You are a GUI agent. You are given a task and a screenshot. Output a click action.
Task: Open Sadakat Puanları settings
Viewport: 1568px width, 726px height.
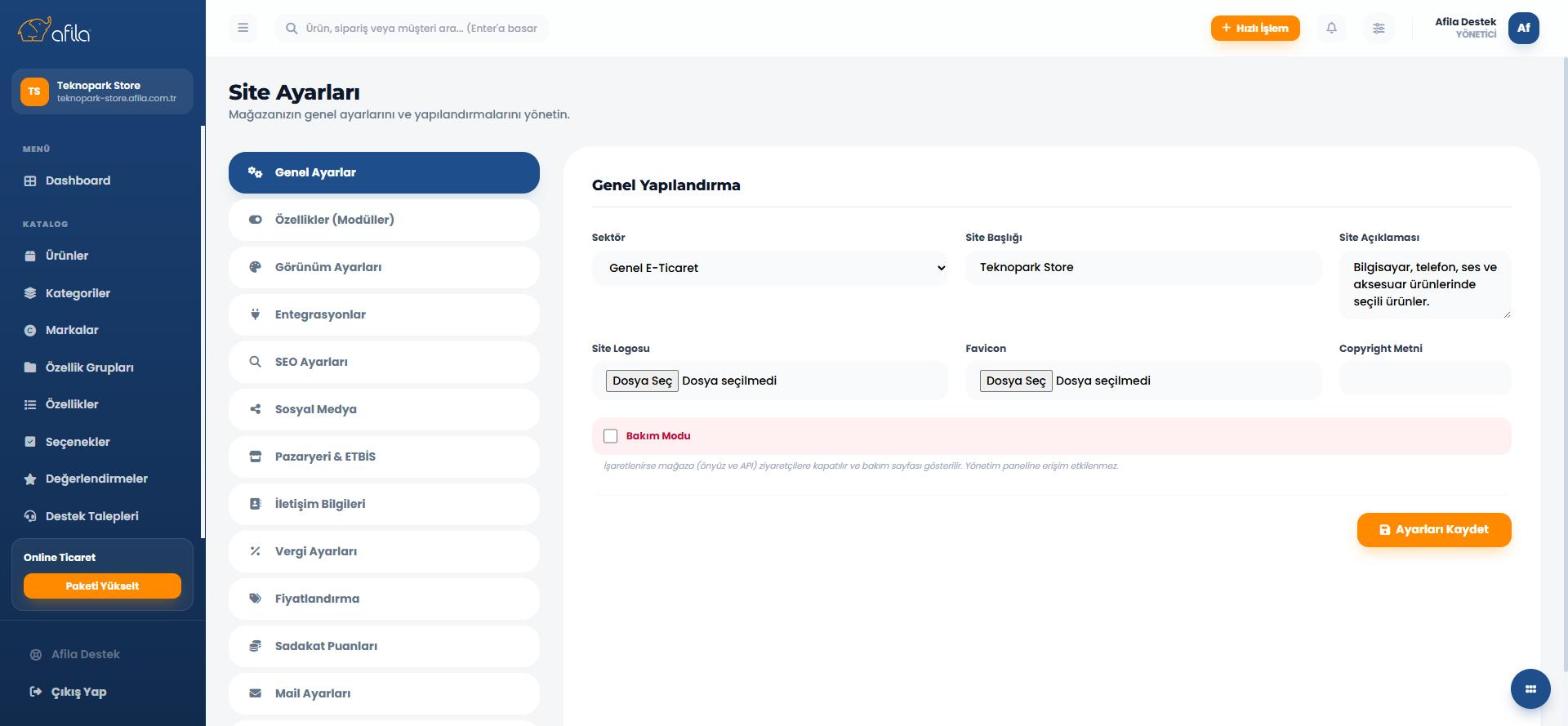tap(384, 646)
